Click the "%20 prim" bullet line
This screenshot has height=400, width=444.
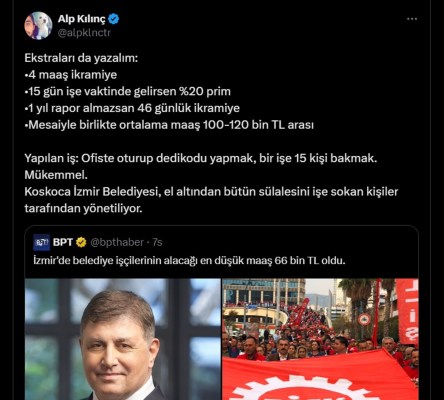click(x=127, y=91)
